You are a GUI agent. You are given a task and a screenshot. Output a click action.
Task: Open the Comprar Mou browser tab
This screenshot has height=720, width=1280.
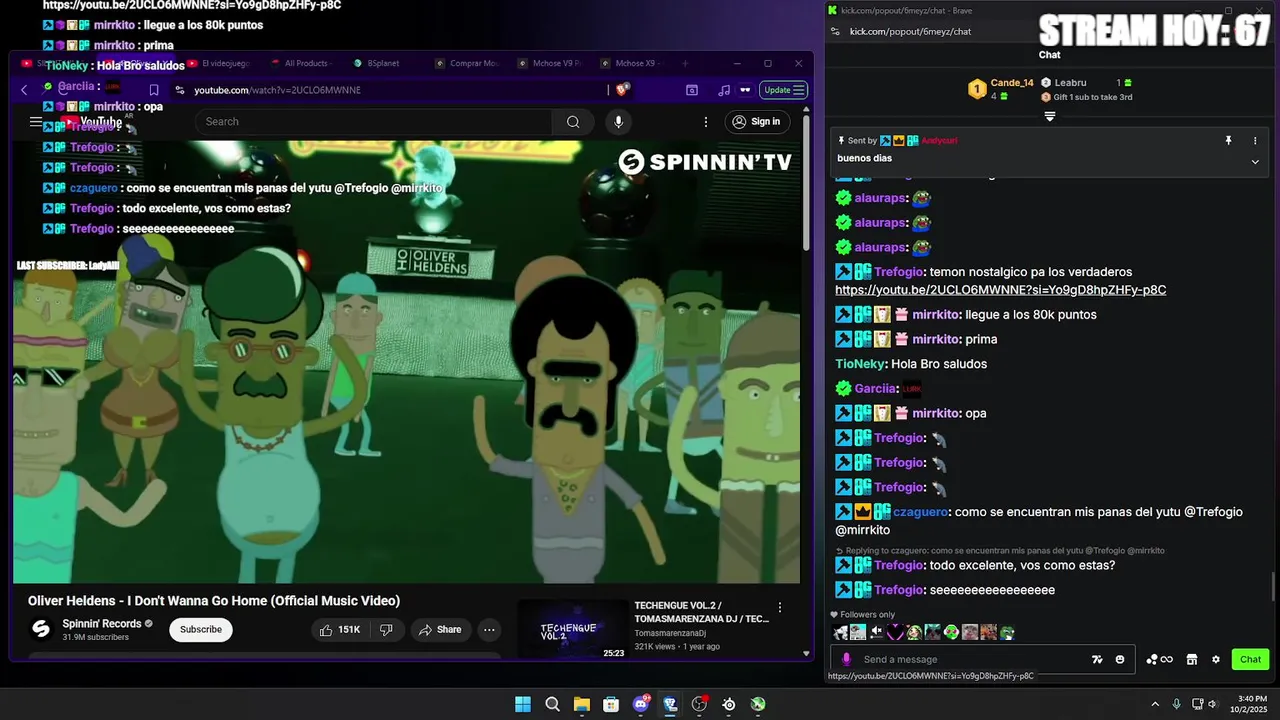474,63
